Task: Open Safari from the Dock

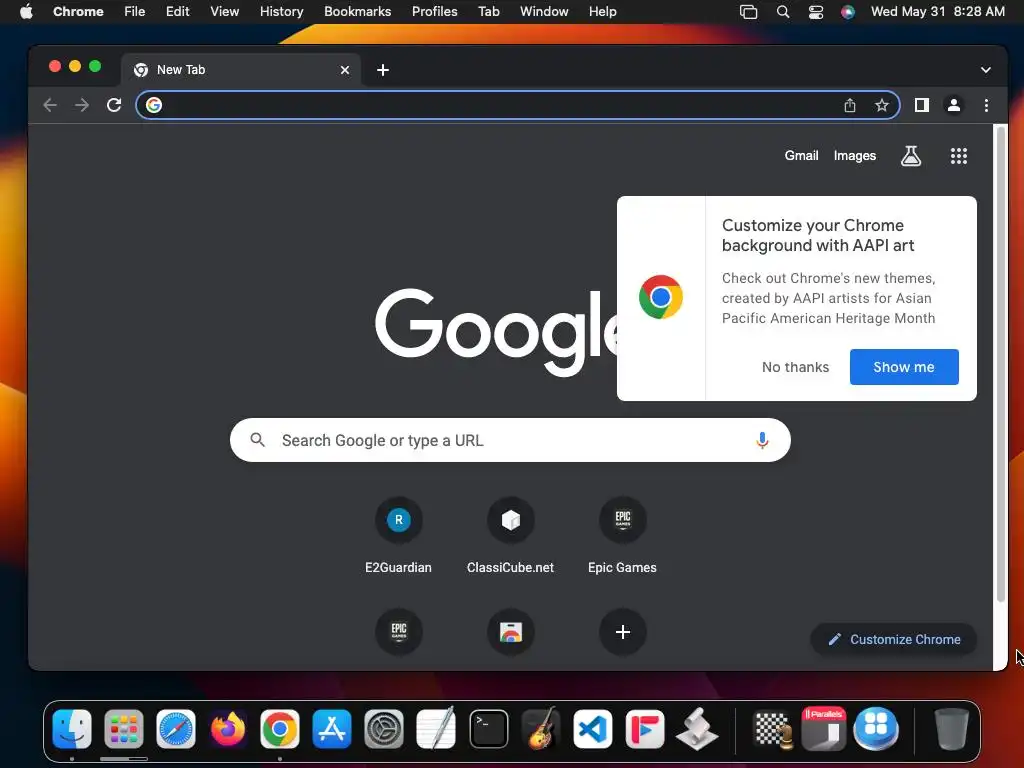Action: click(176, 728)
